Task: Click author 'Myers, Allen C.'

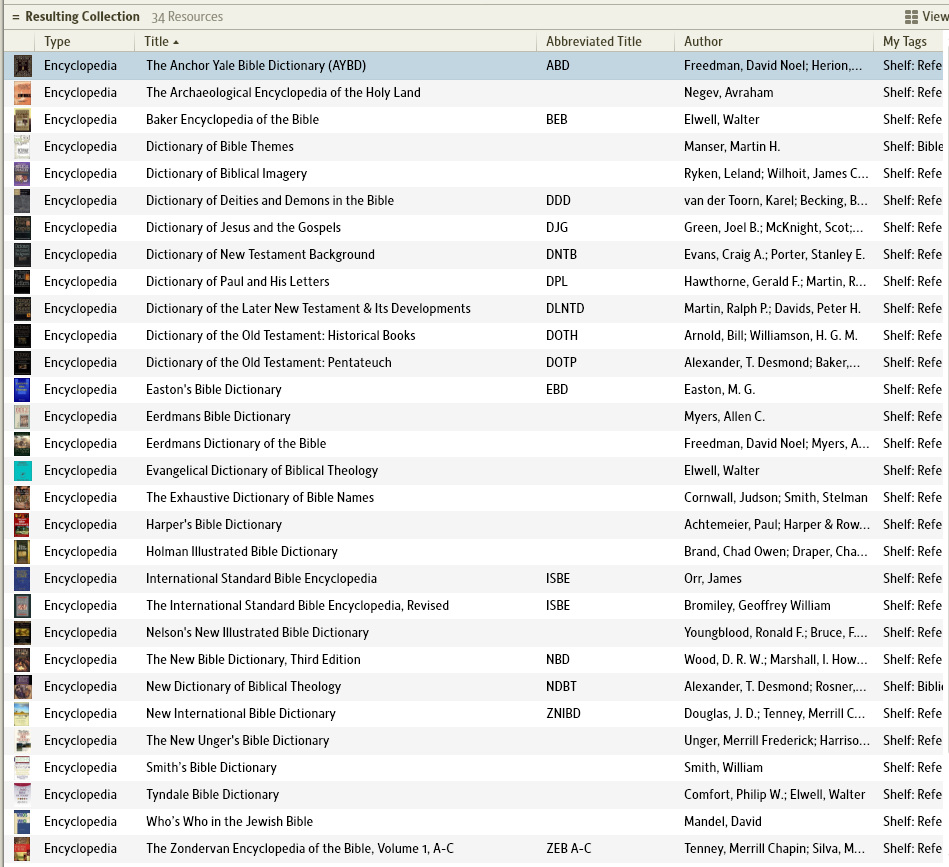Action: (x=724, y=416)
